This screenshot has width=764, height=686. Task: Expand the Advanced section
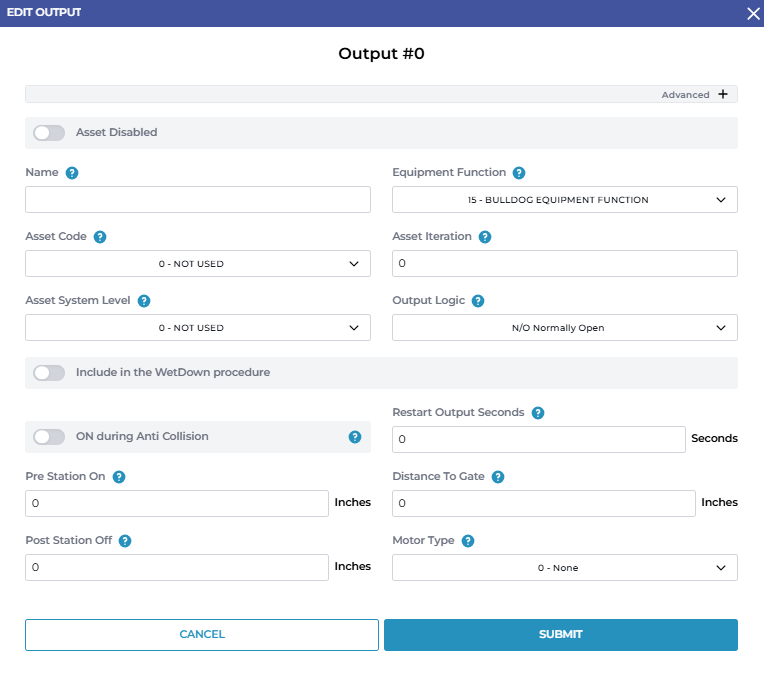pyautogui.click(x=722, y=95)
